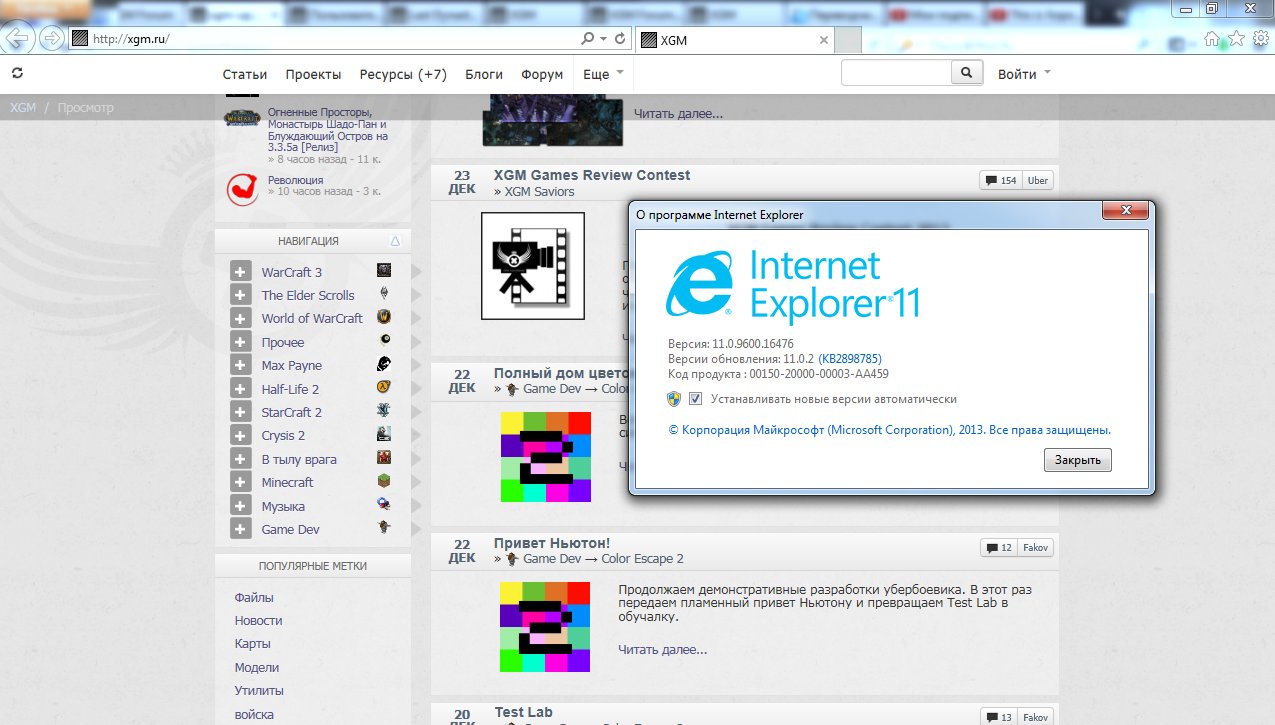Open the Color Escape colorful thumbnail for Привет Ньютон
Viewport: 1275px width, 725px height.
[x=545, y=627]
